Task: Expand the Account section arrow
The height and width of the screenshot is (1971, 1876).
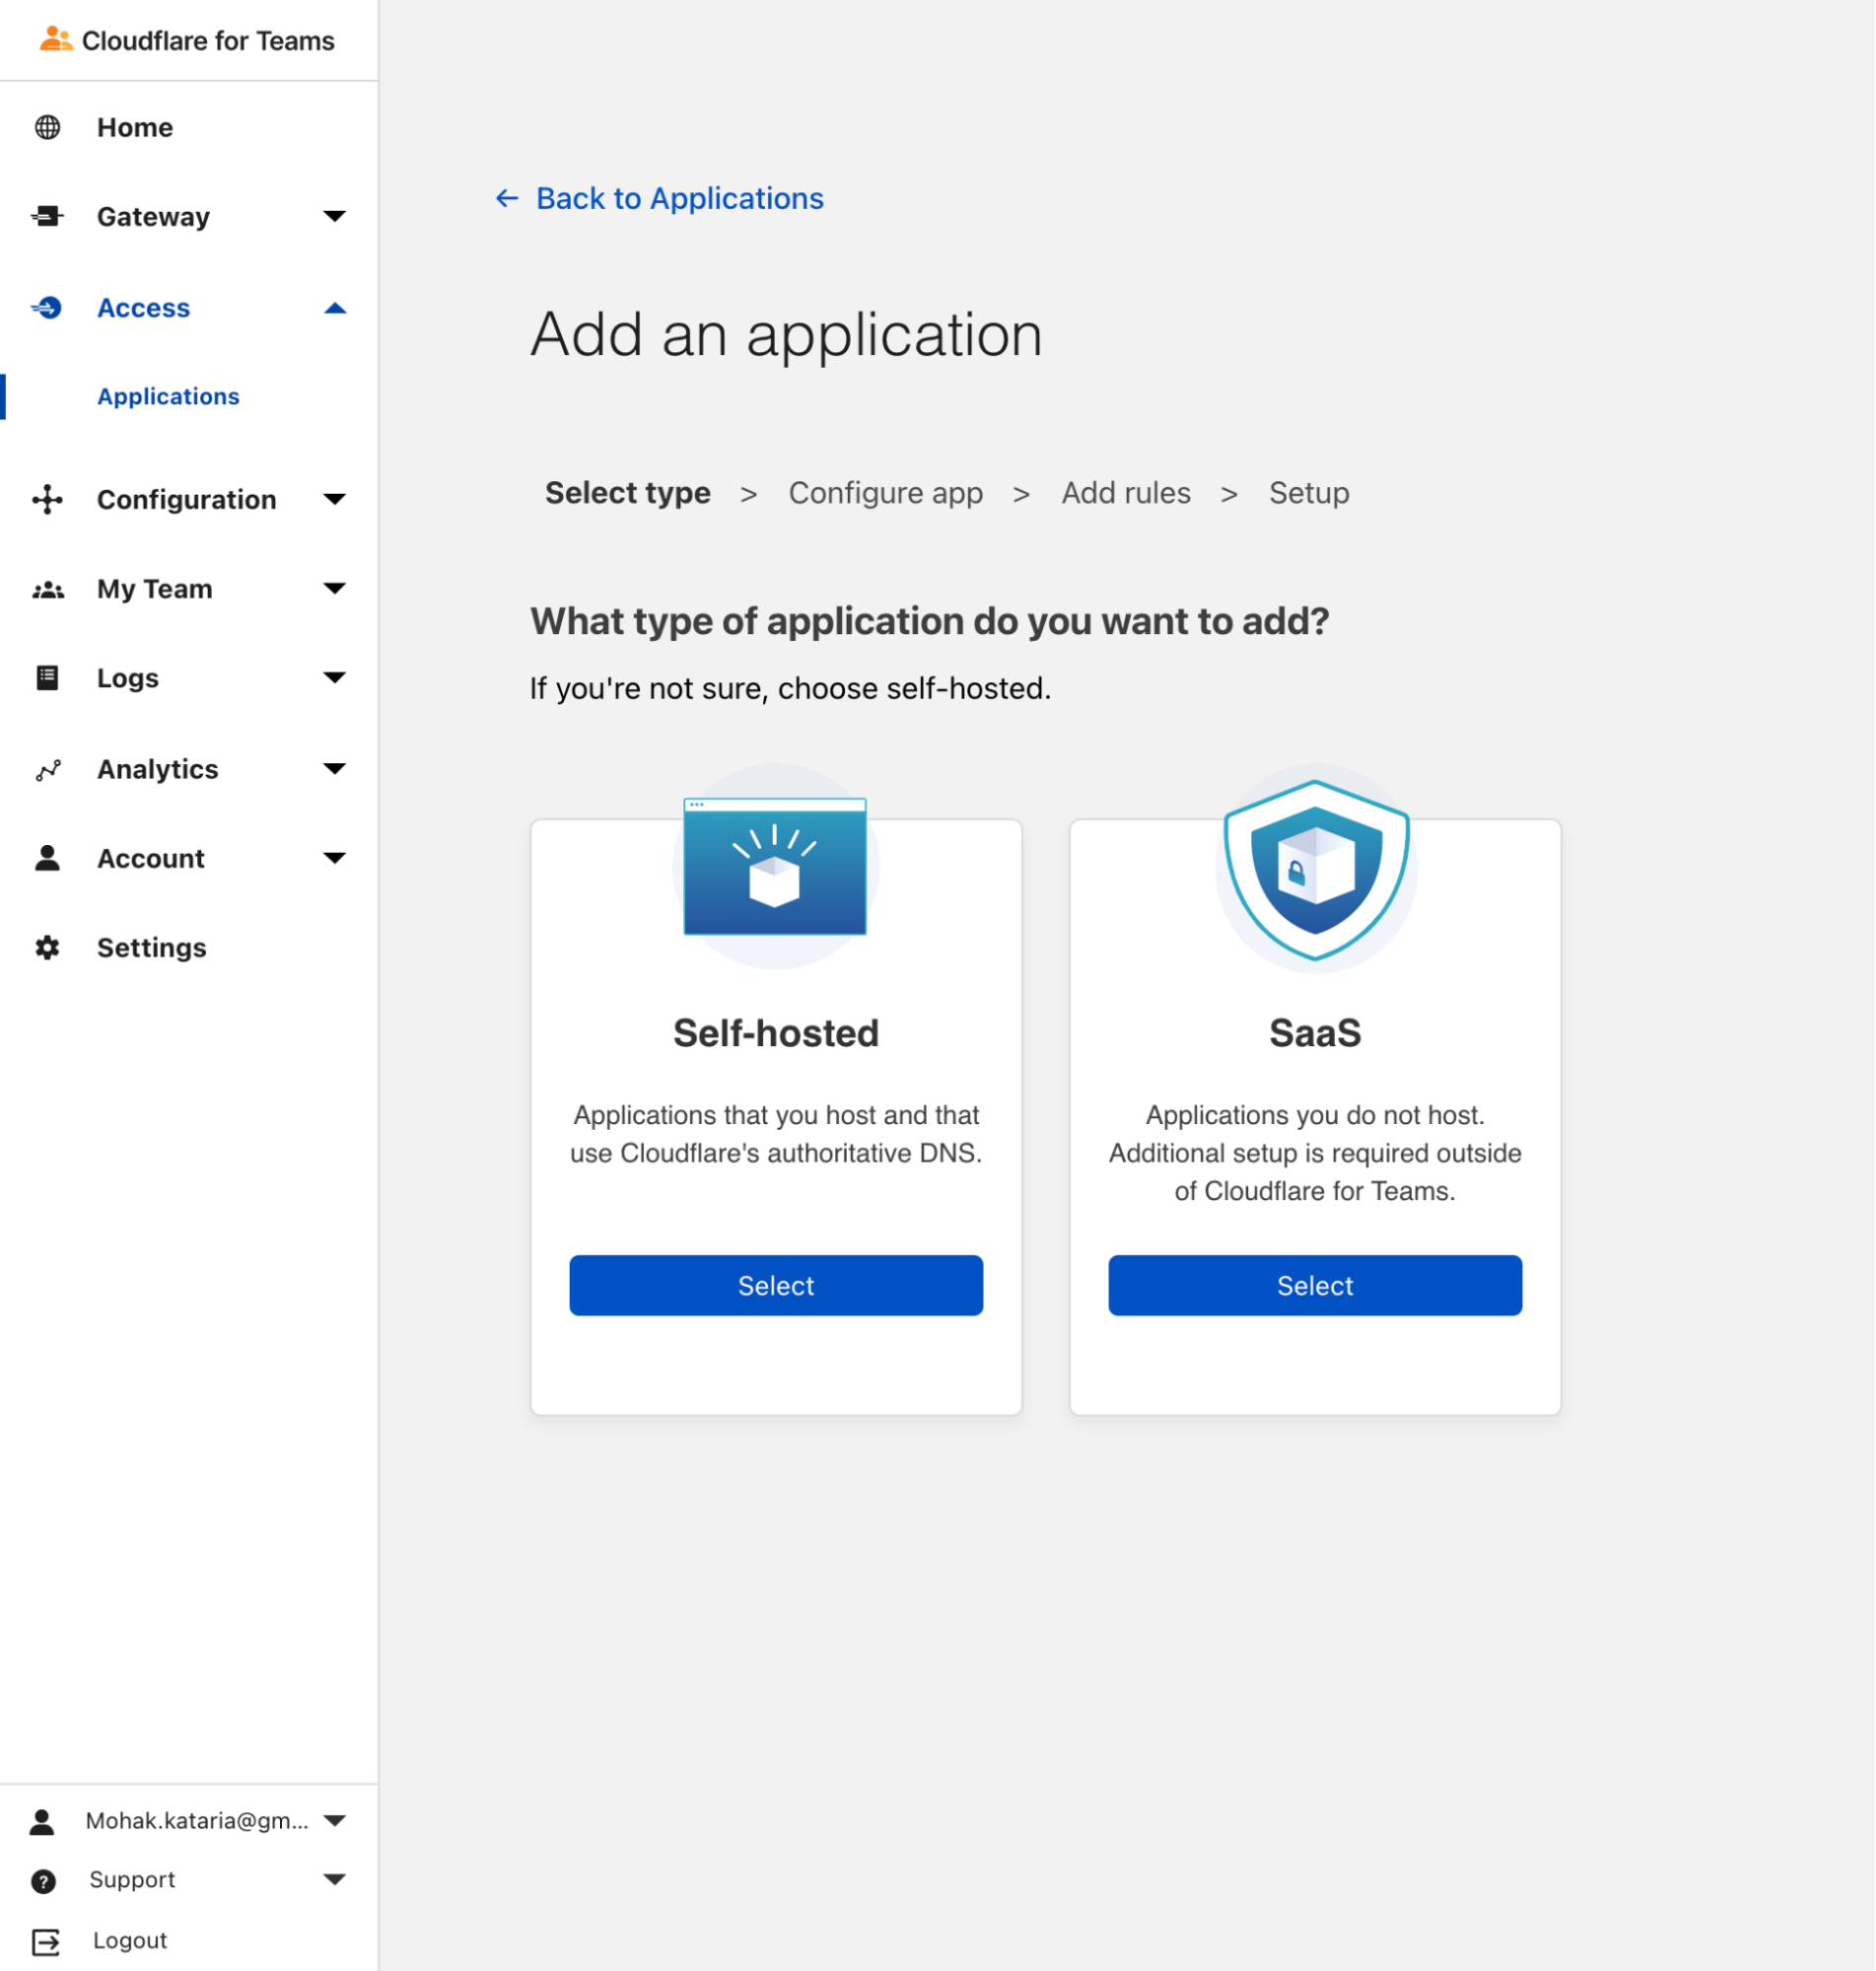Action: point(335,858)
